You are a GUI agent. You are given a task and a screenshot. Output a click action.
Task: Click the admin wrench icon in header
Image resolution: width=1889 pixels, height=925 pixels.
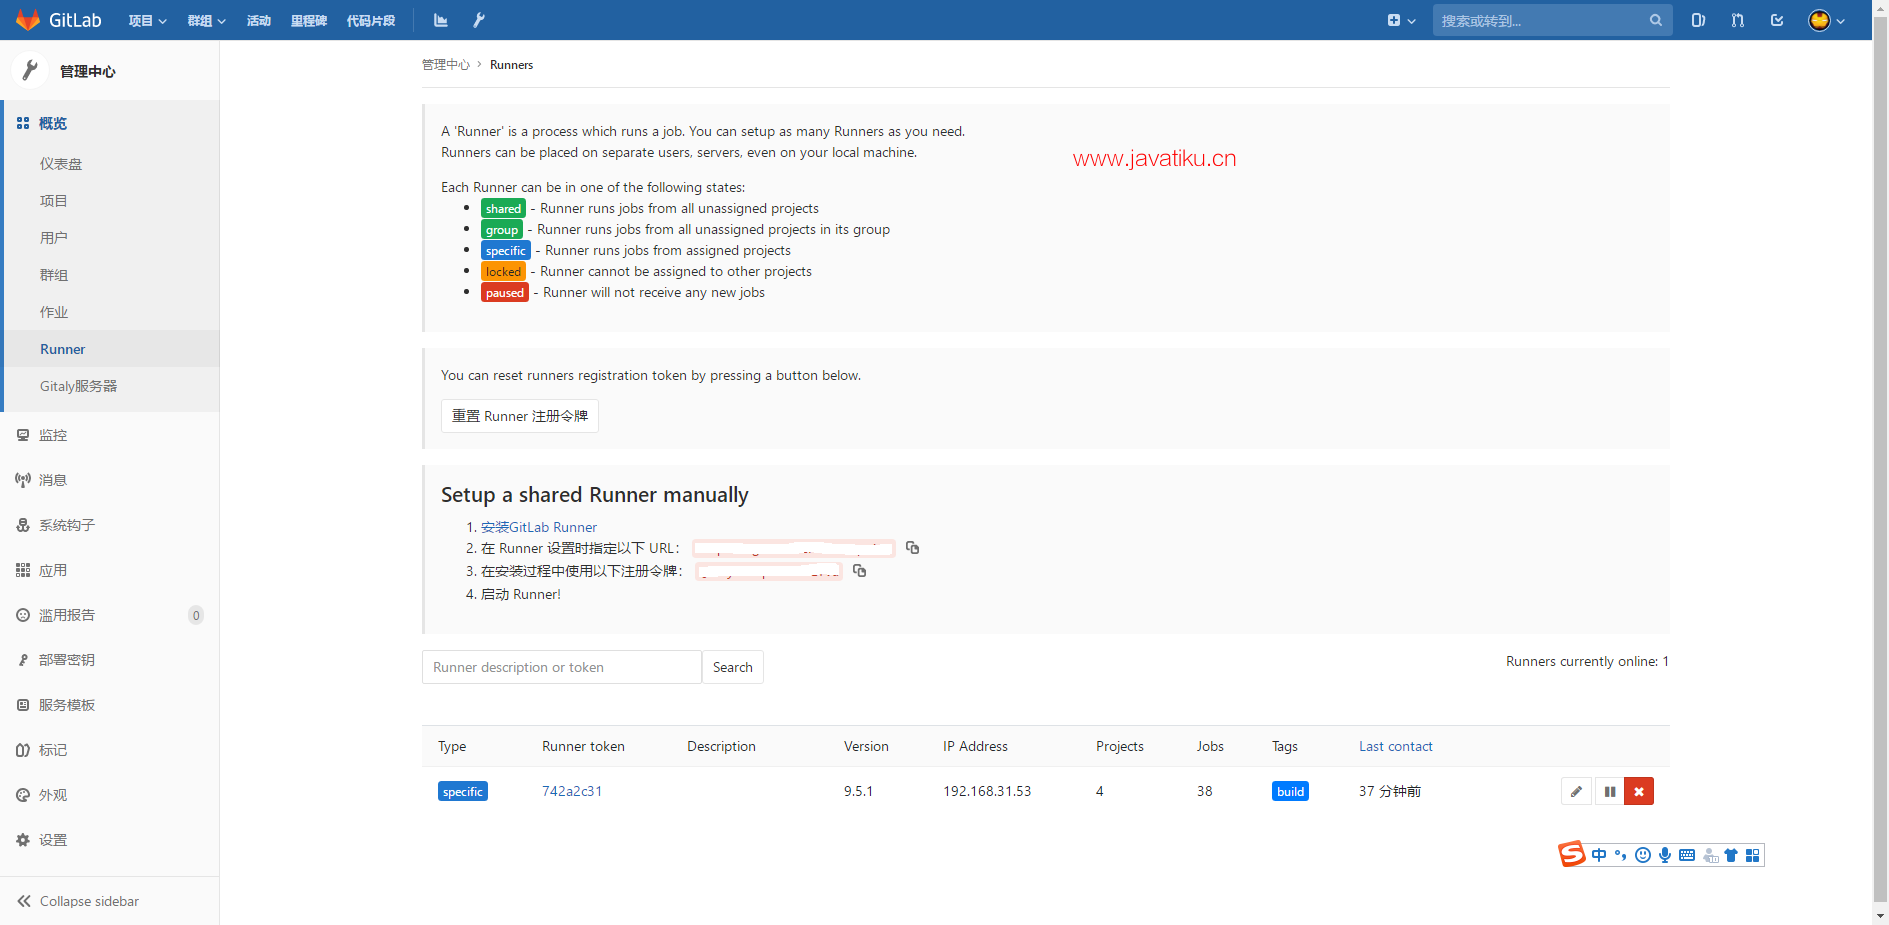point(479,20)
